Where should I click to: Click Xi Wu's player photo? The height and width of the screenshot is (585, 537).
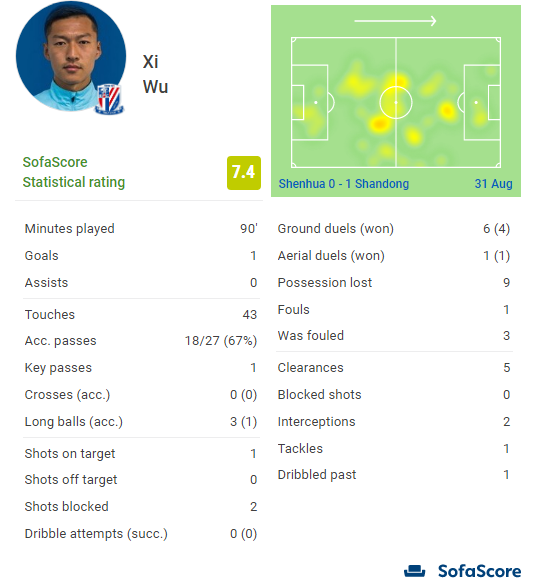(x=71, y=56)
